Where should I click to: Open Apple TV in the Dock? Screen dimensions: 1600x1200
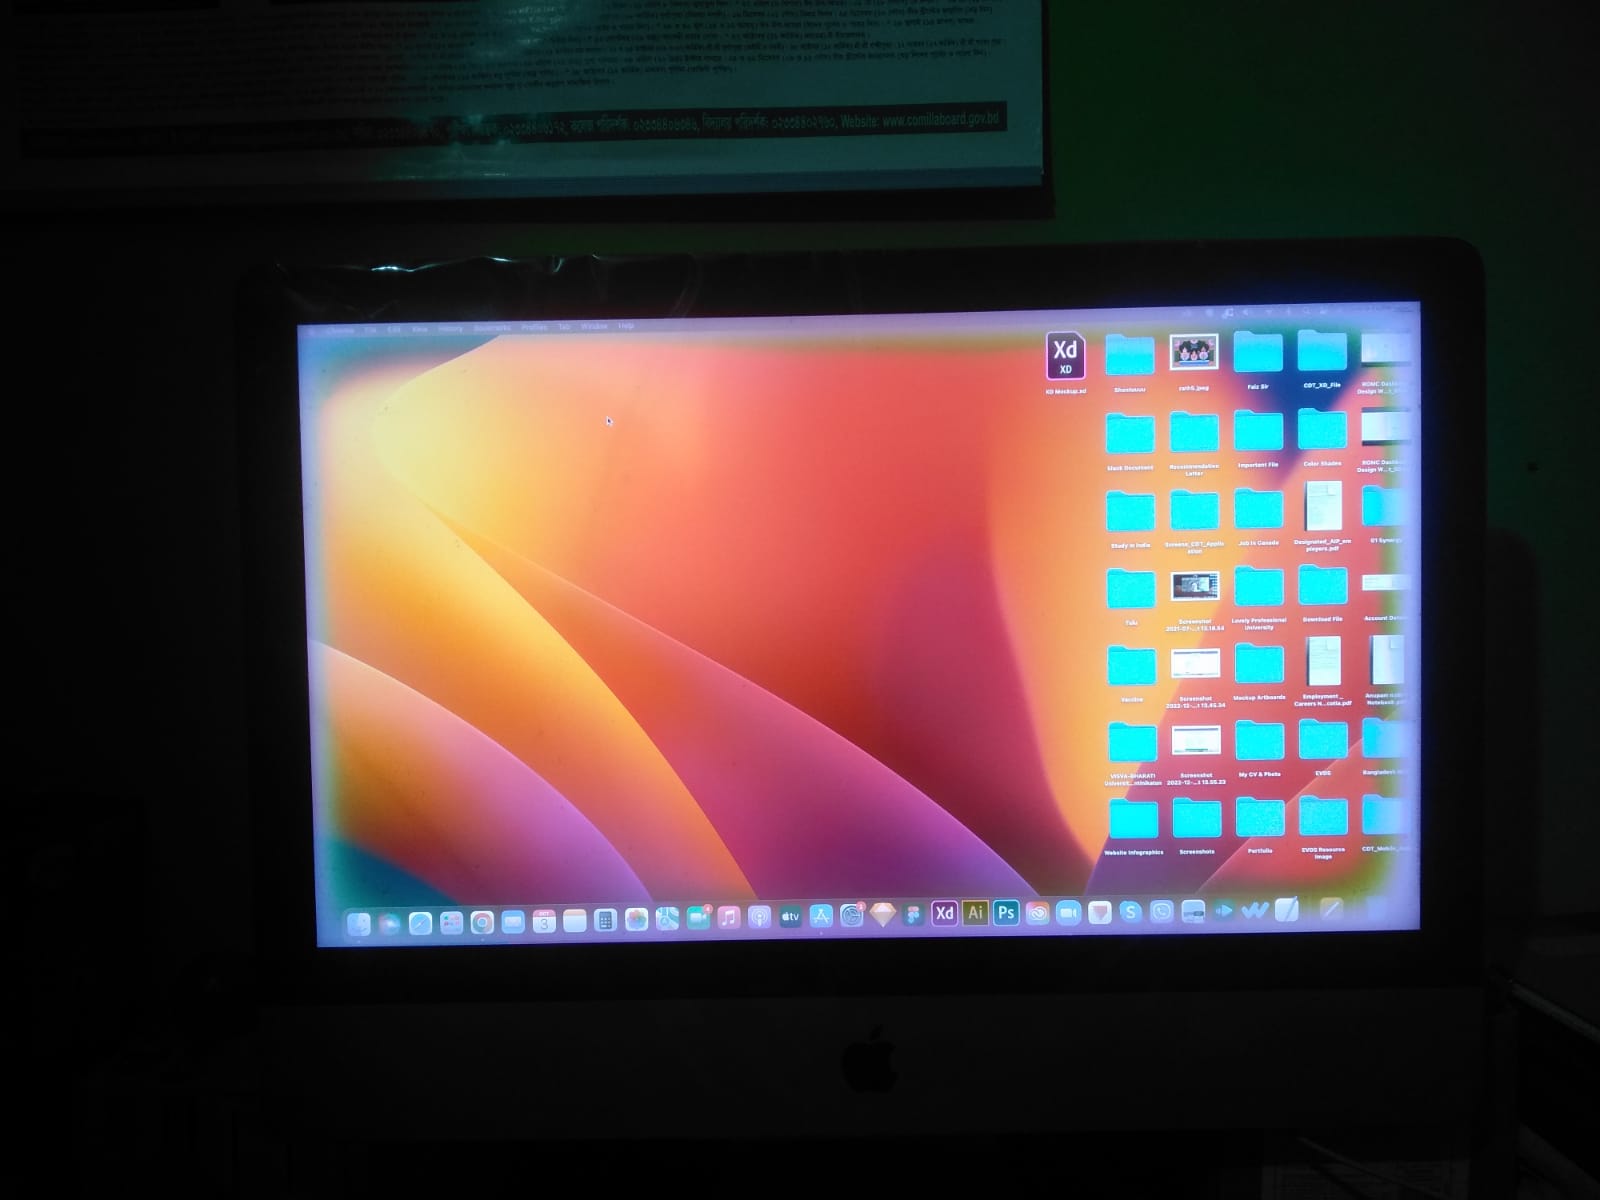(x=791, y=916)
